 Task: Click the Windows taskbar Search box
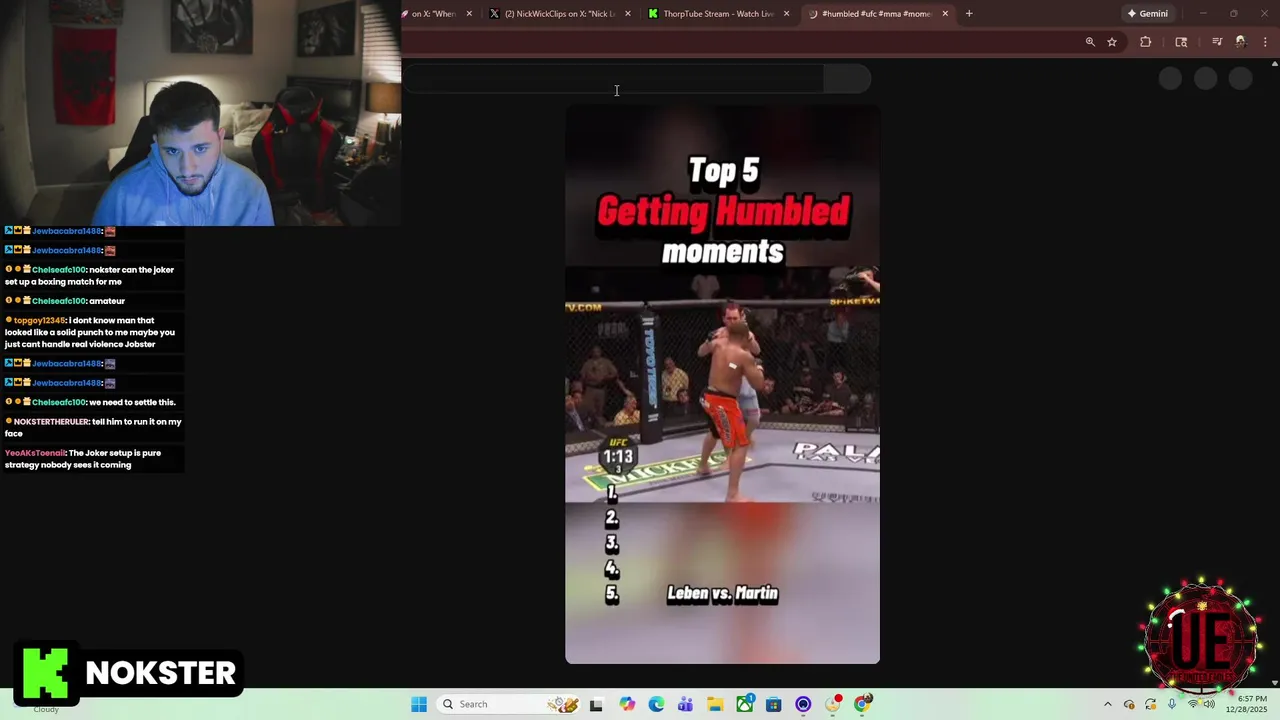pos(510,704)
